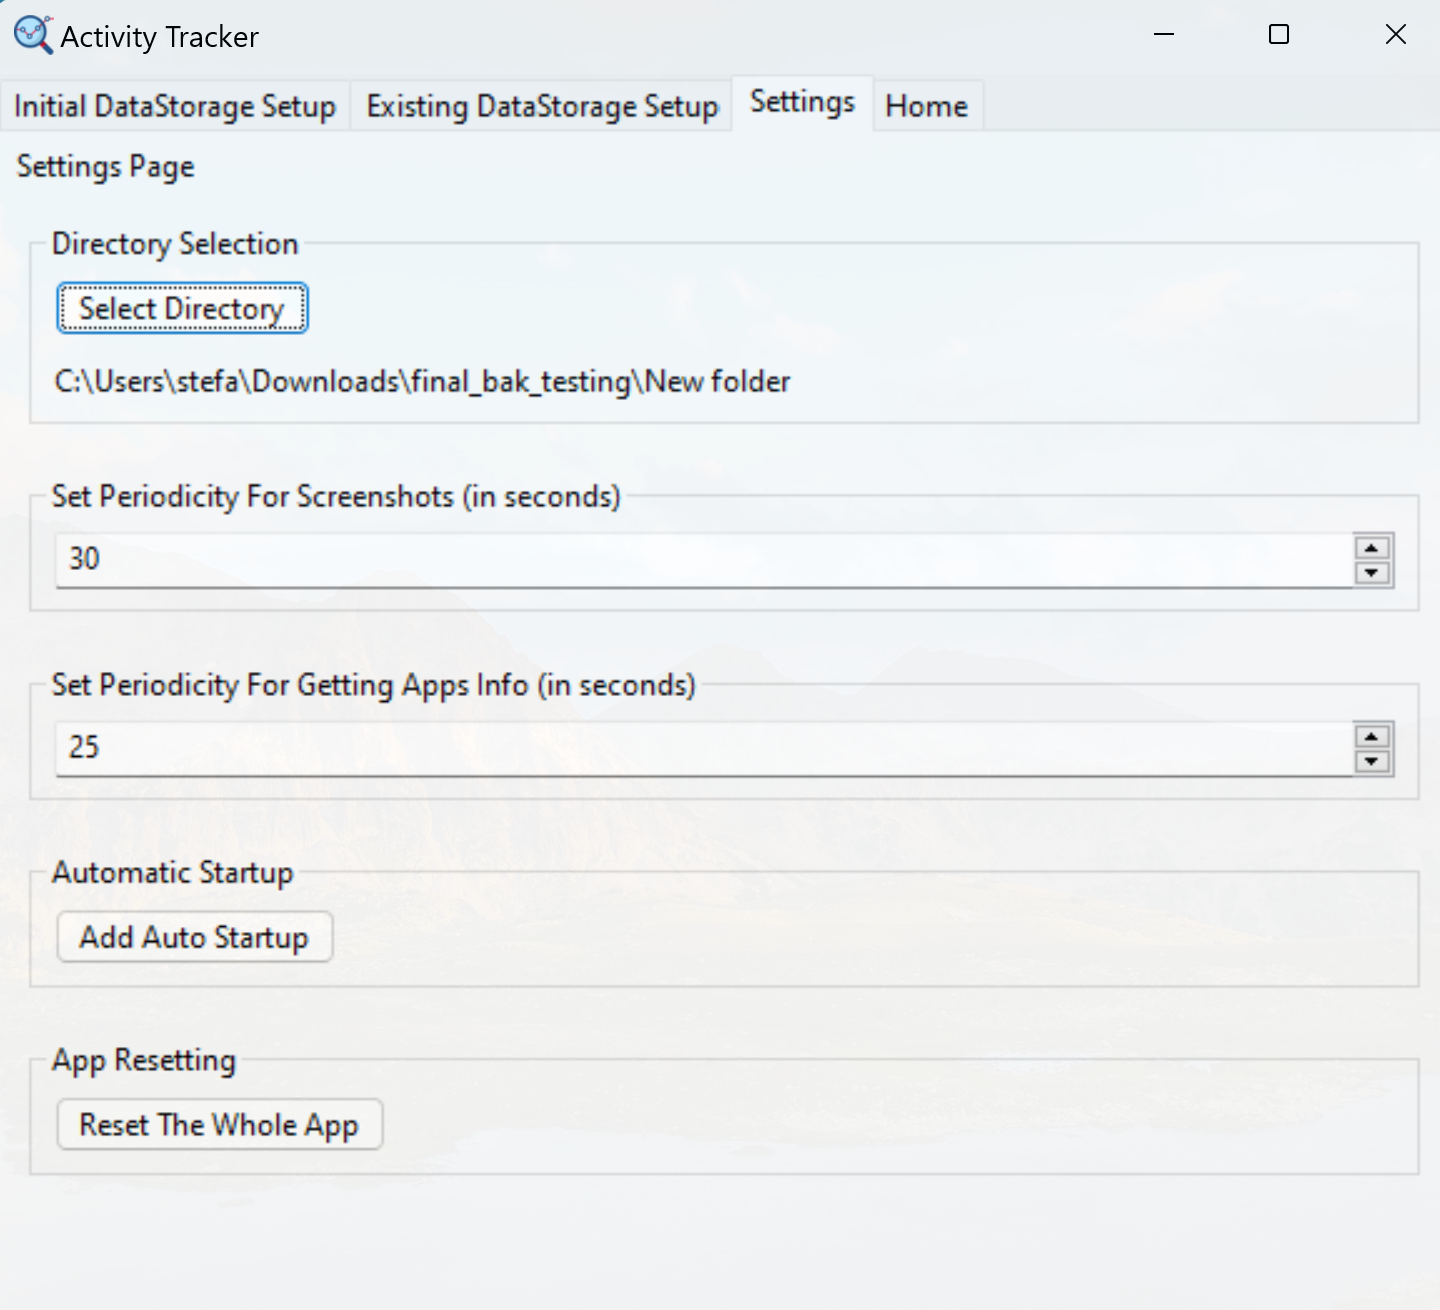1440x1310 pixels.
Task: Click the Directory Selection group label
Action: [x=175, y=244]
